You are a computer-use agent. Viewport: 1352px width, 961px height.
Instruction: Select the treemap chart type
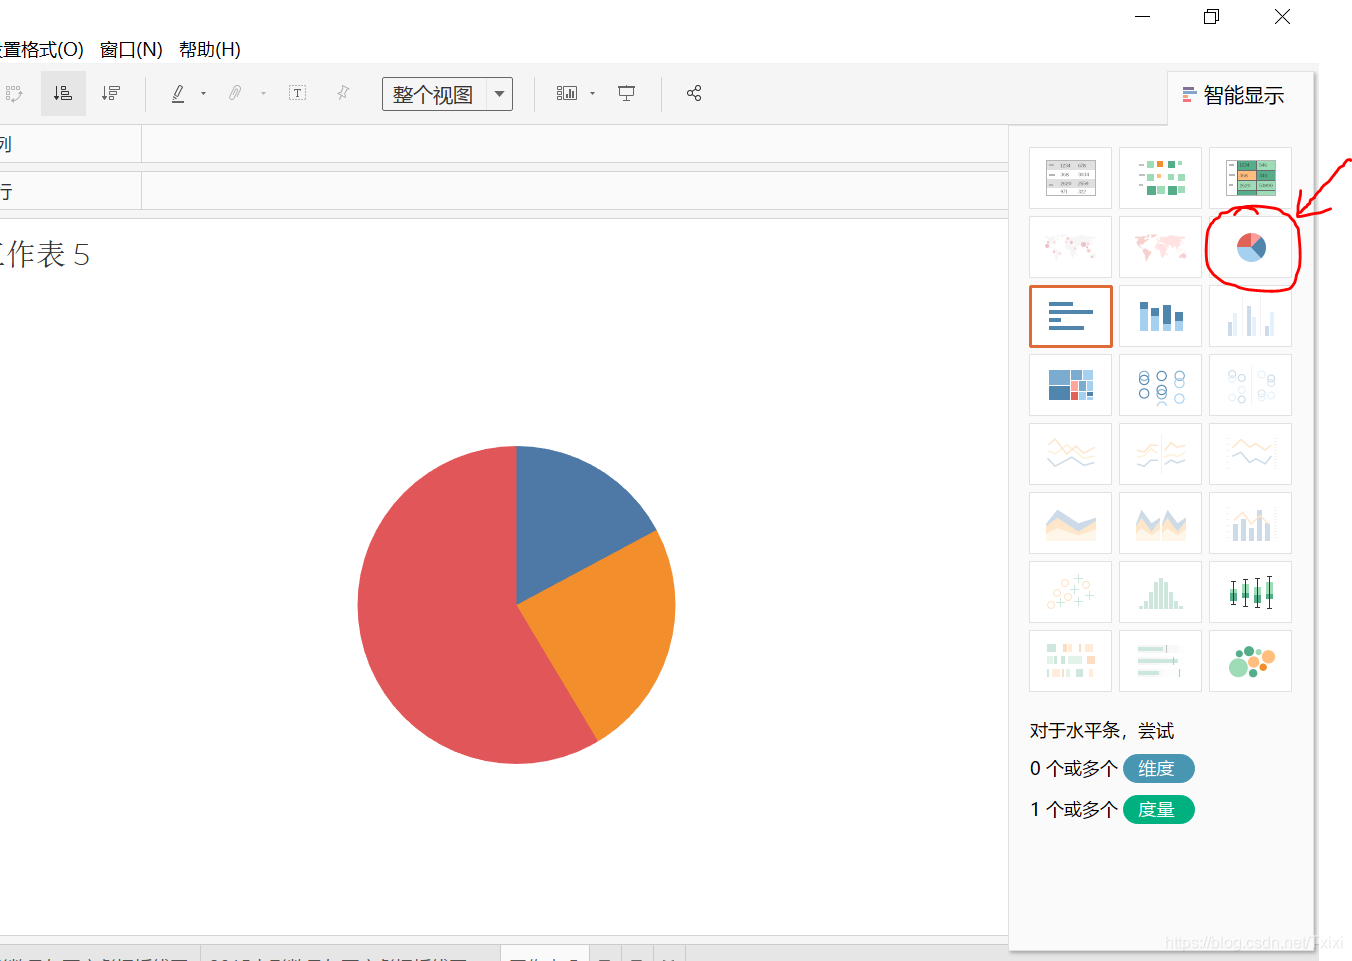(1070, 385)
